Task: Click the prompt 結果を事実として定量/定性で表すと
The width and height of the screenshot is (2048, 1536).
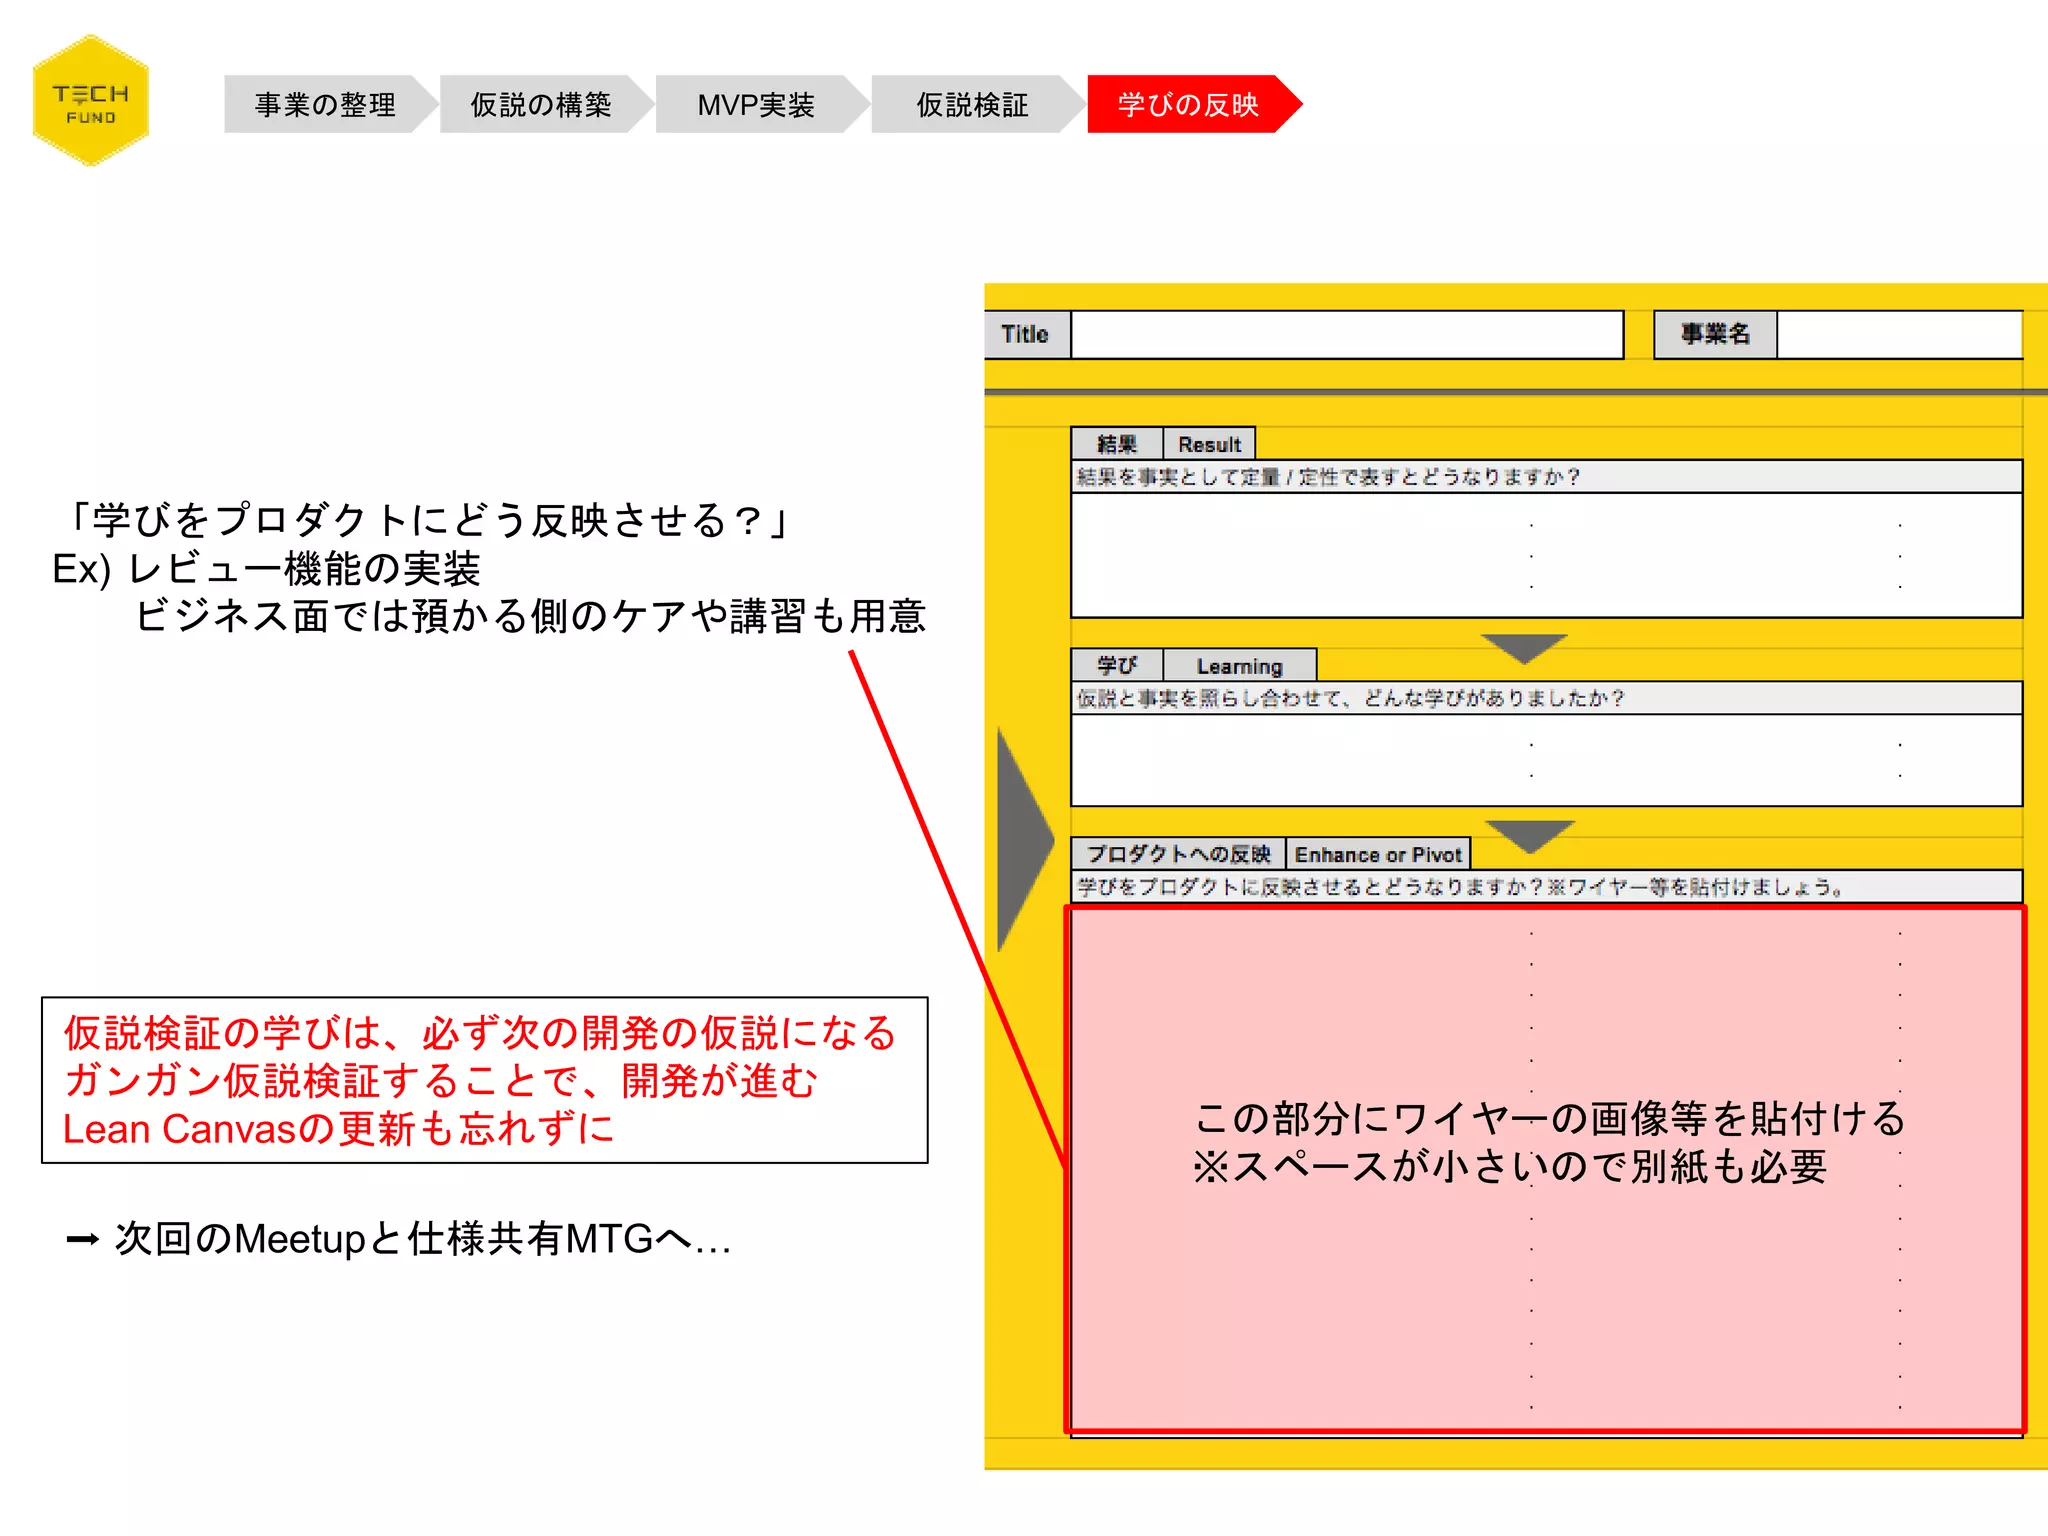Action: 1328,477
